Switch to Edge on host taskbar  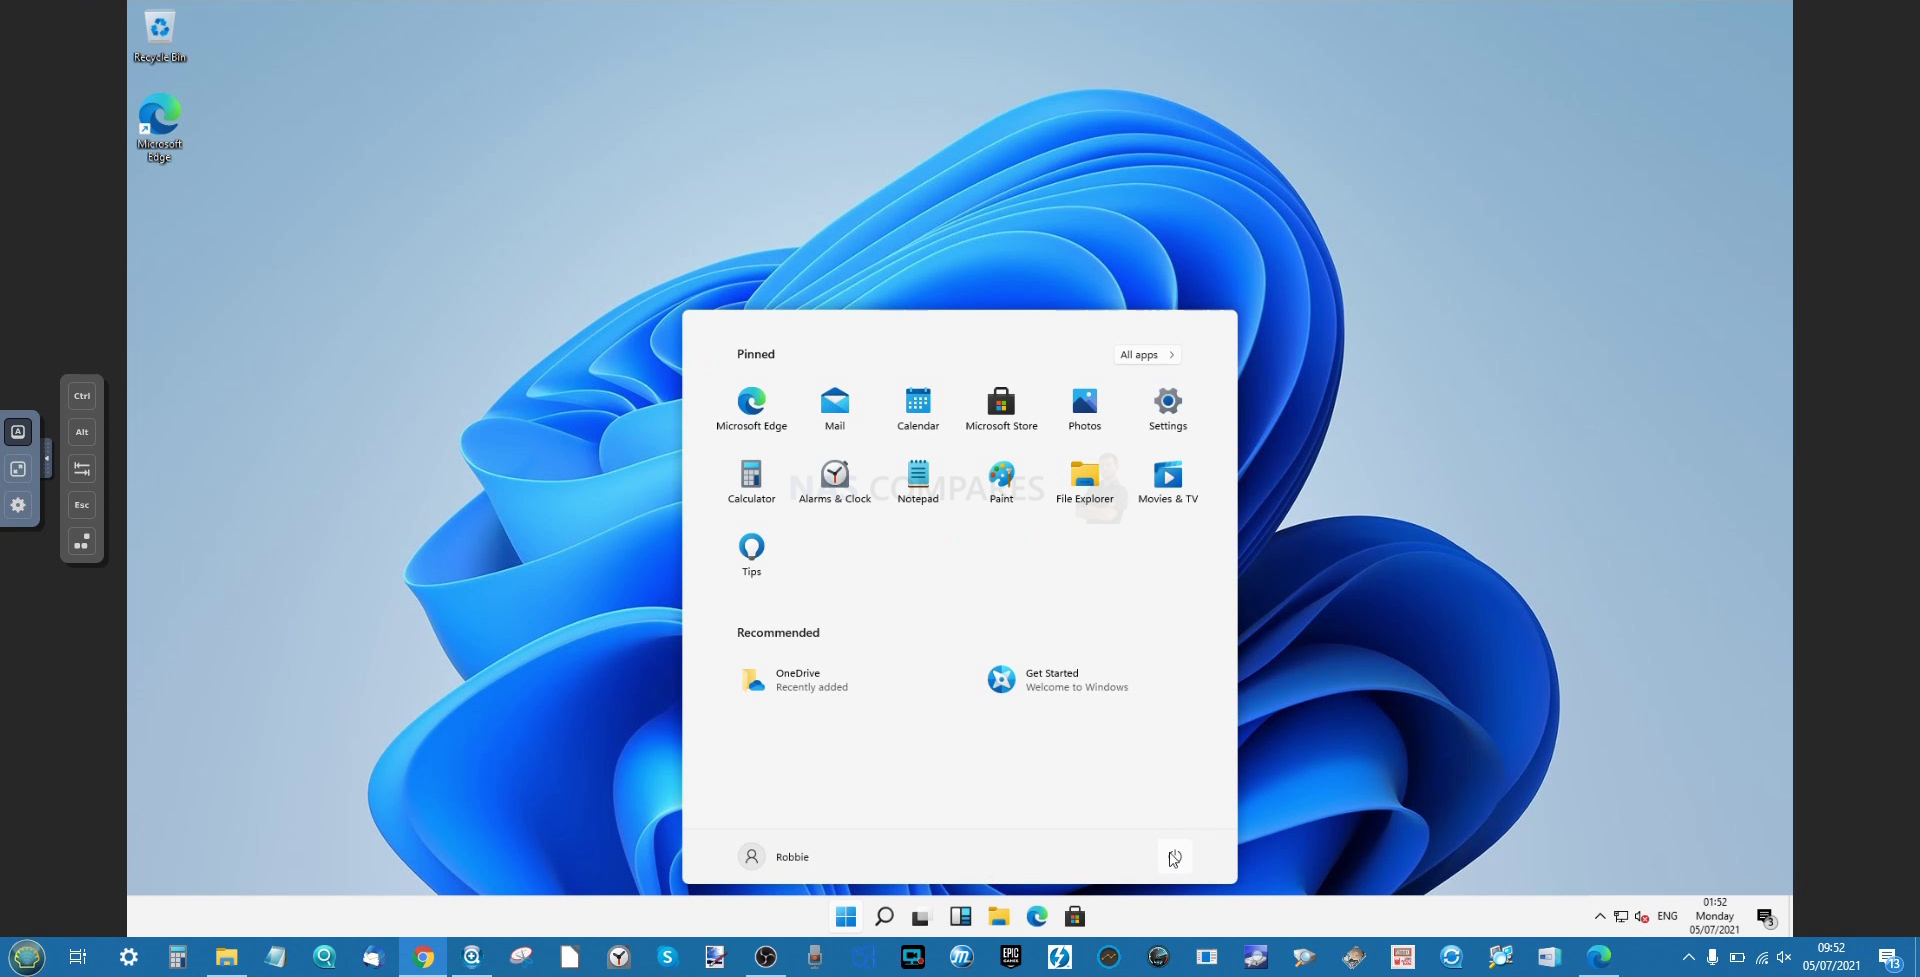coord(1598,957)
